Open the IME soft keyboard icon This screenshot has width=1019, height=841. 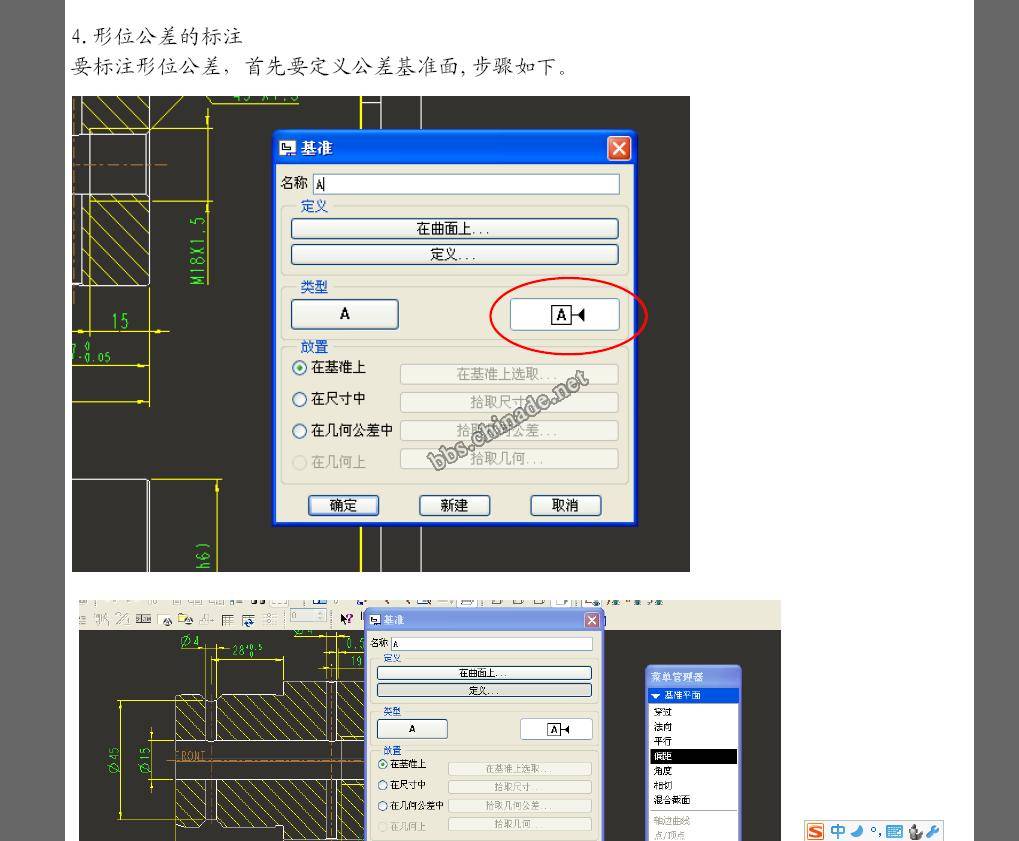point(894,831)
